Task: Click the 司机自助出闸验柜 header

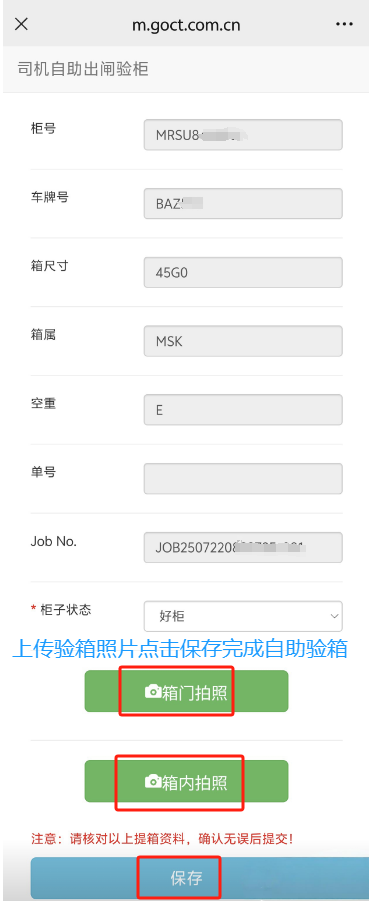Action: coord(83,69)
